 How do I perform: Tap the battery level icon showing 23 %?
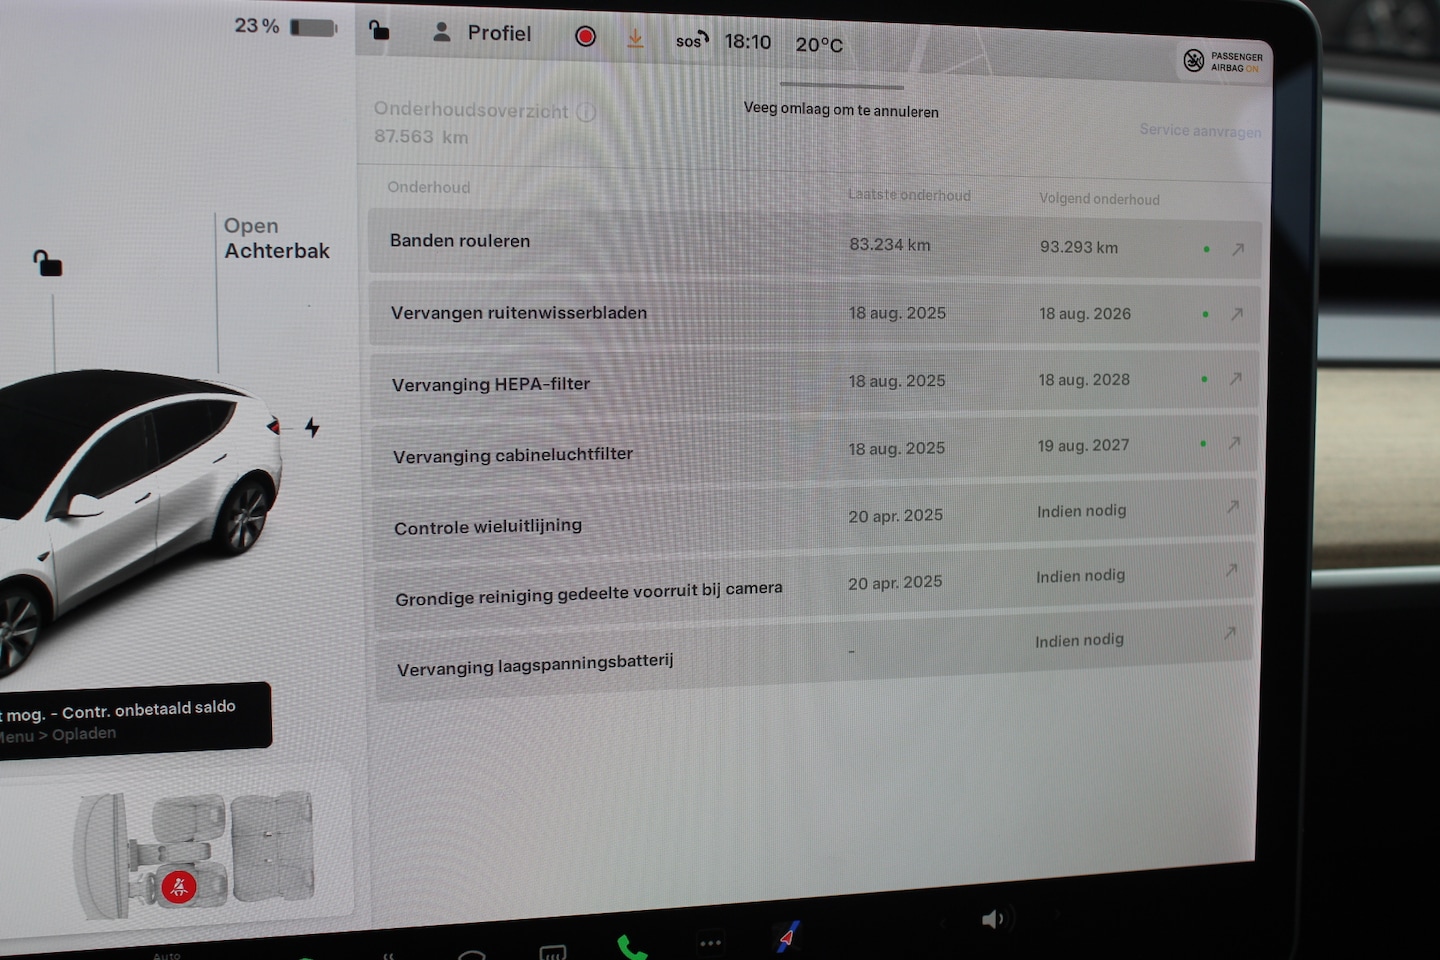tap(314, 27)
